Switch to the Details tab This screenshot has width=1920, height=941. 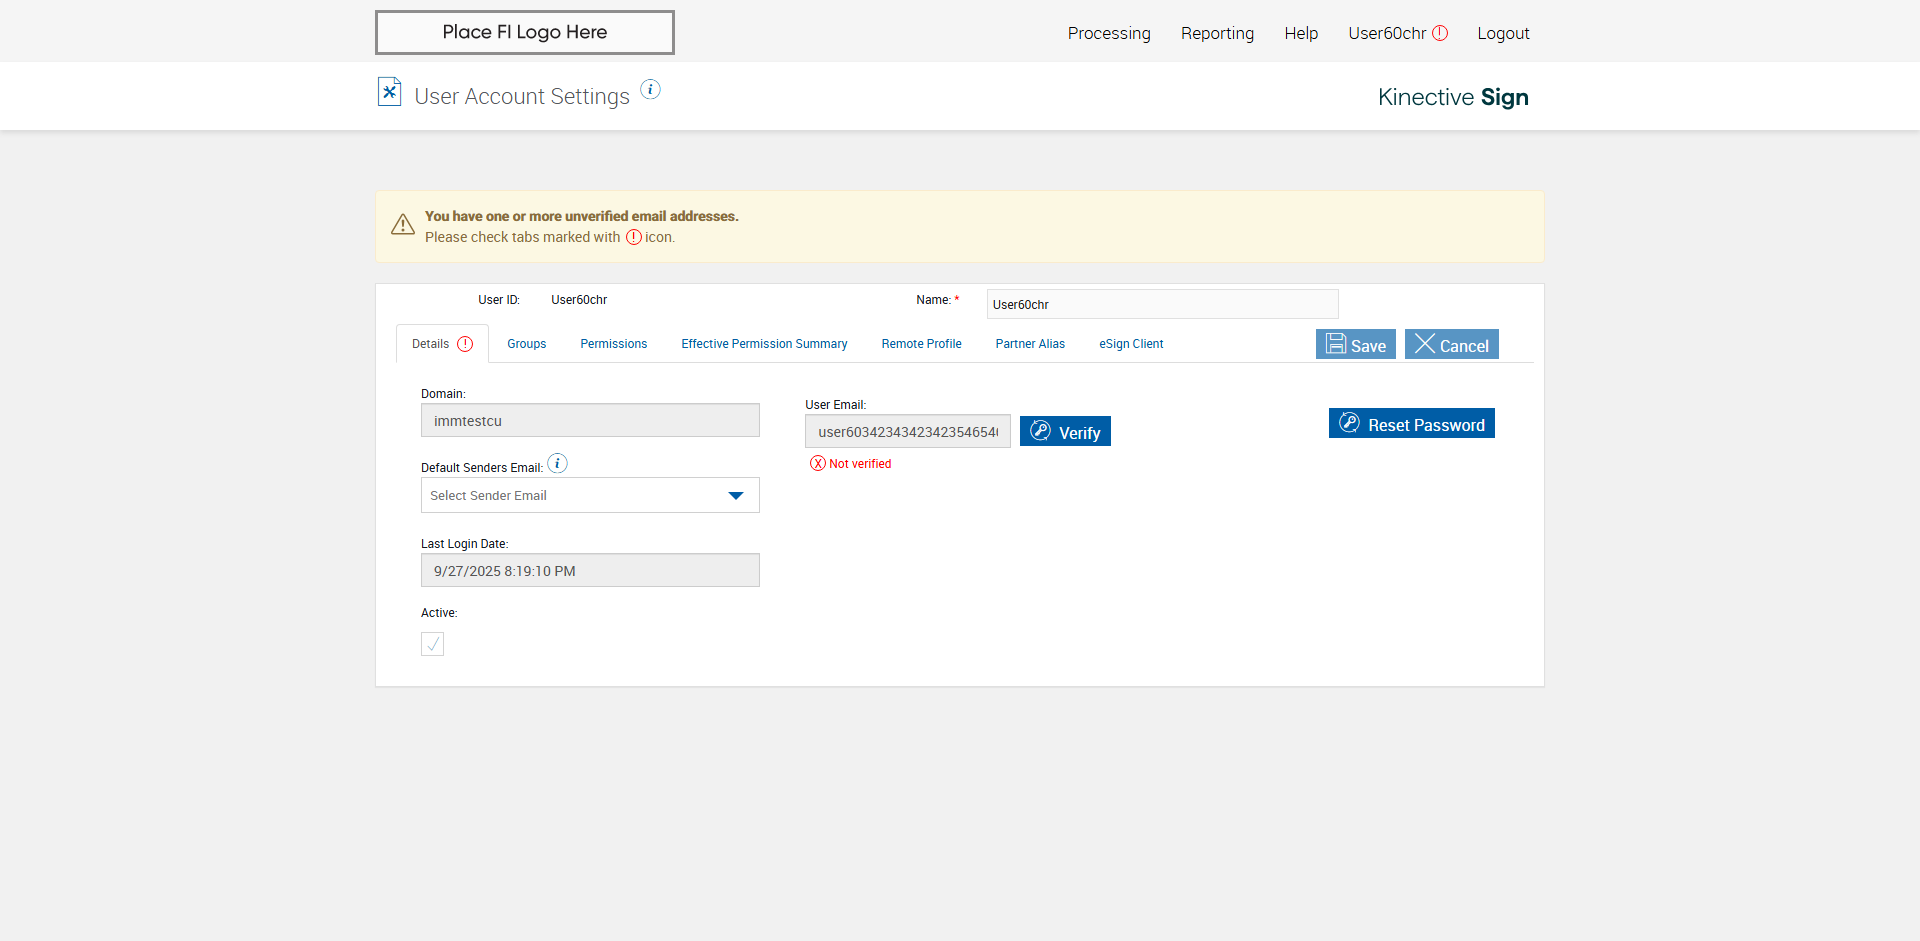click(x=442, y=344)
